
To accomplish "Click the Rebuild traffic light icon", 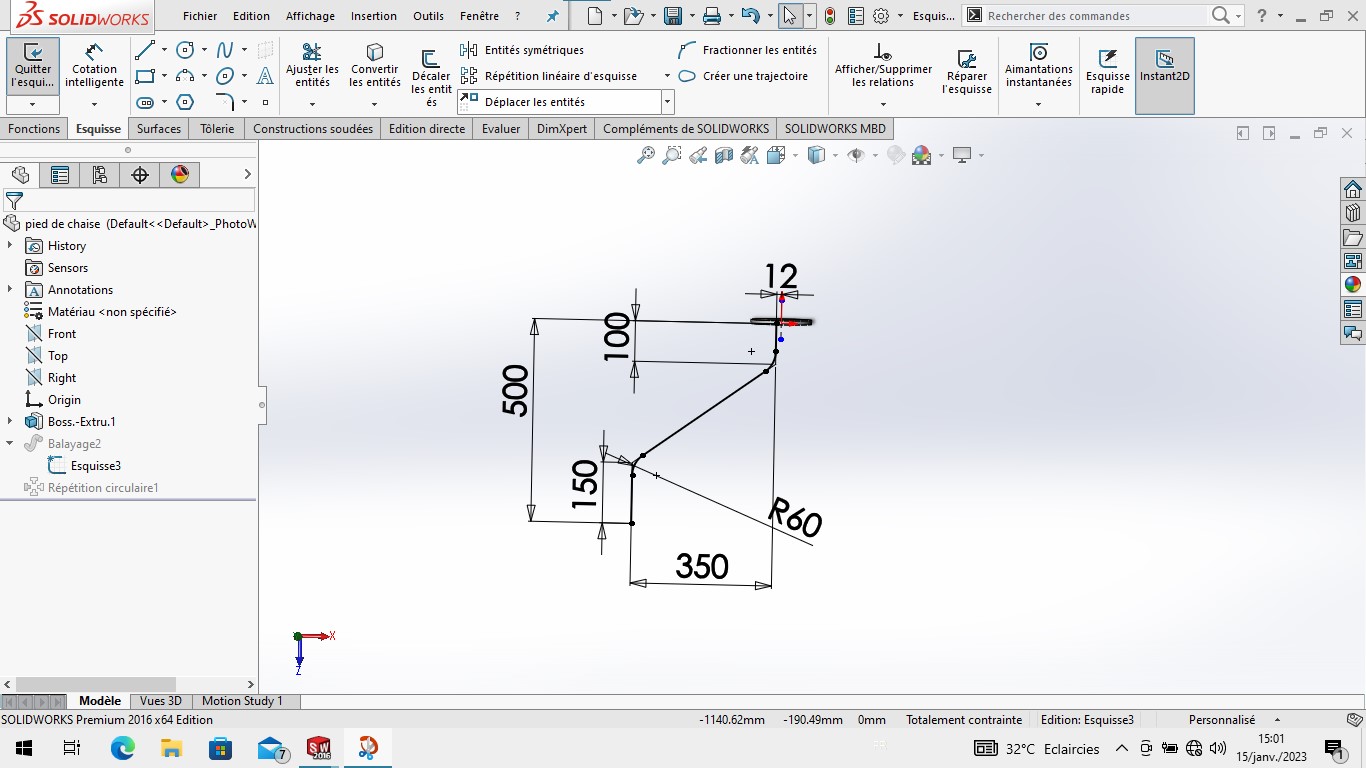I will point(830,16).
